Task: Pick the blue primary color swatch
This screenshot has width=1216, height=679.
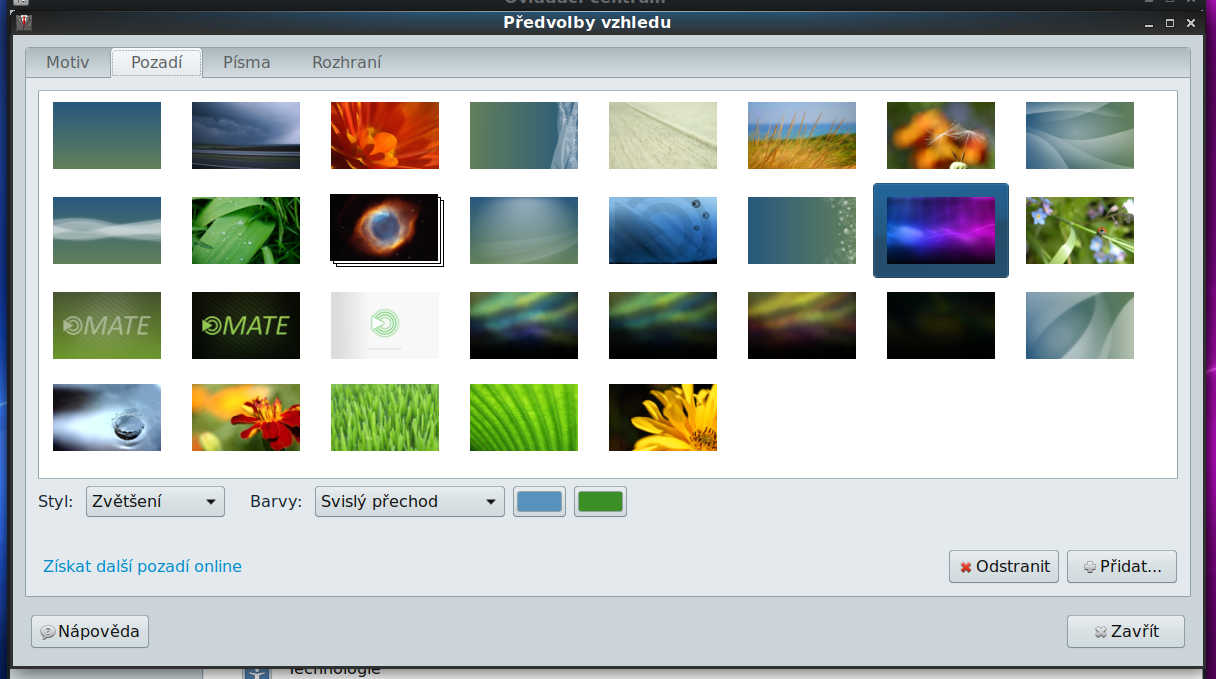Action: 540,501
